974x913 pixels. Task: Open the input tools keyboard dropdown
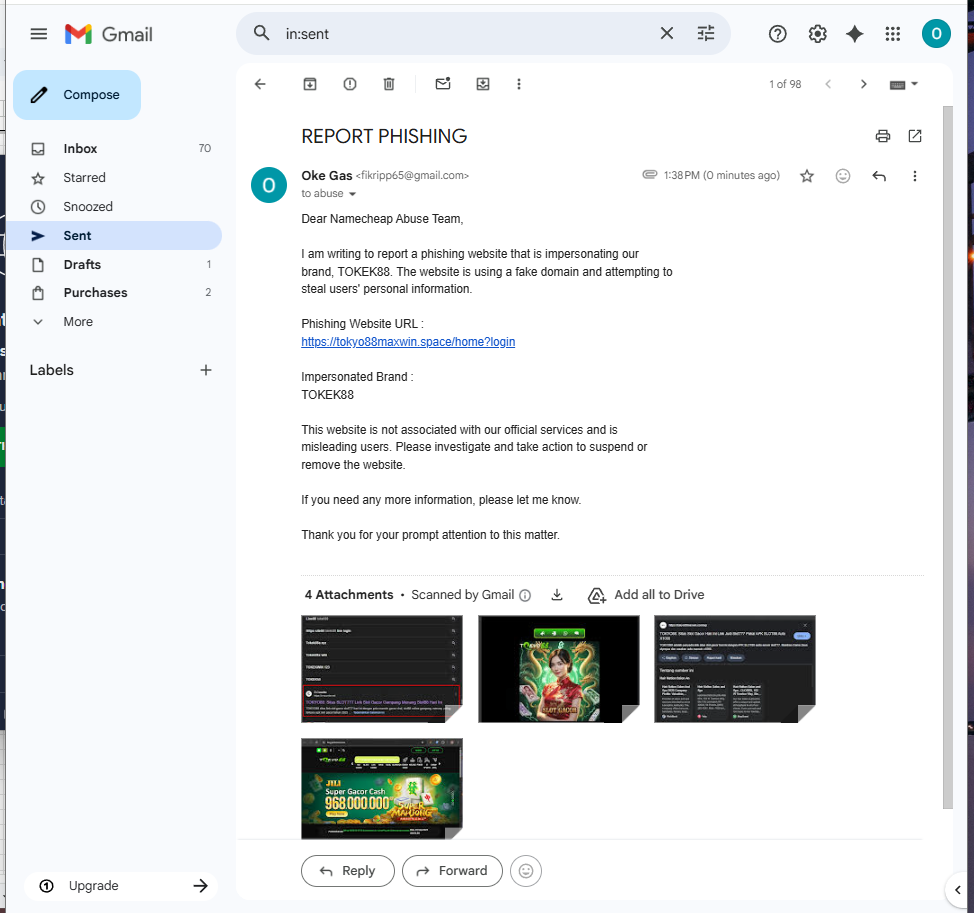(903, 84)
